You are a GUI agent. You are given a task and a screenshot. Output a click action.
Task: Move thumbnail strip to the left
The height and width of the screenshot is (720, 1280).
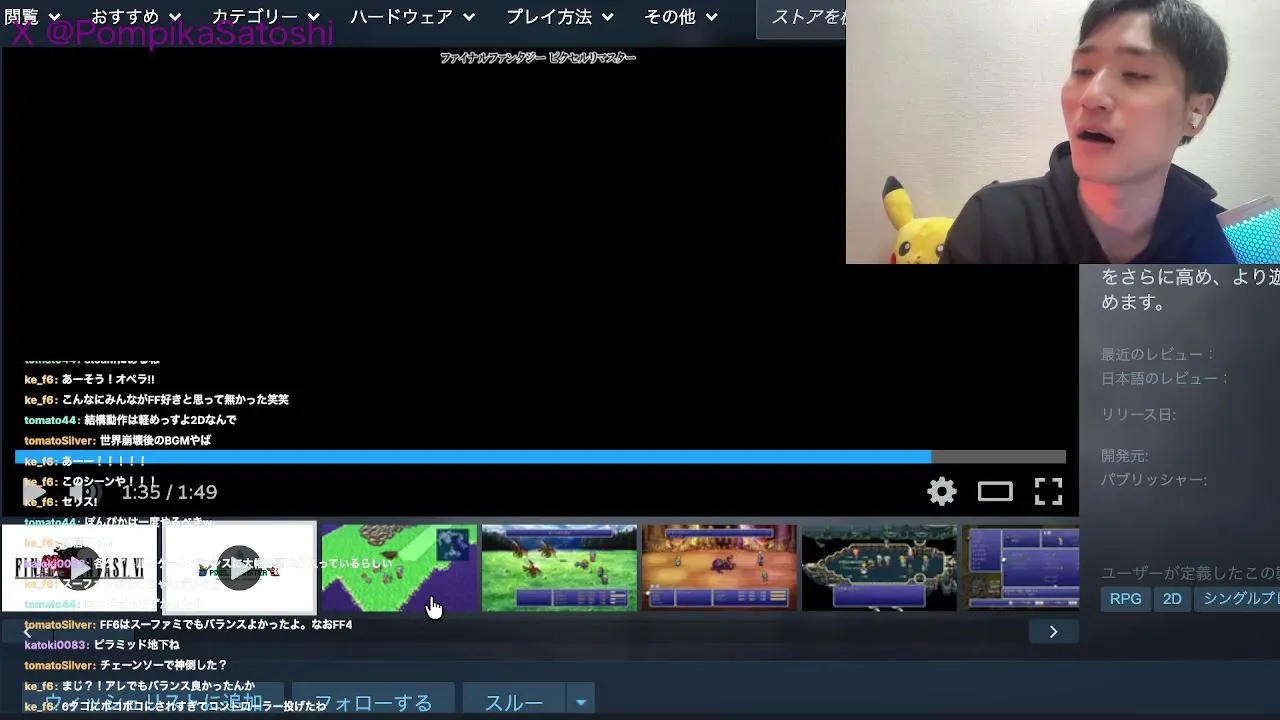[27, 631]
